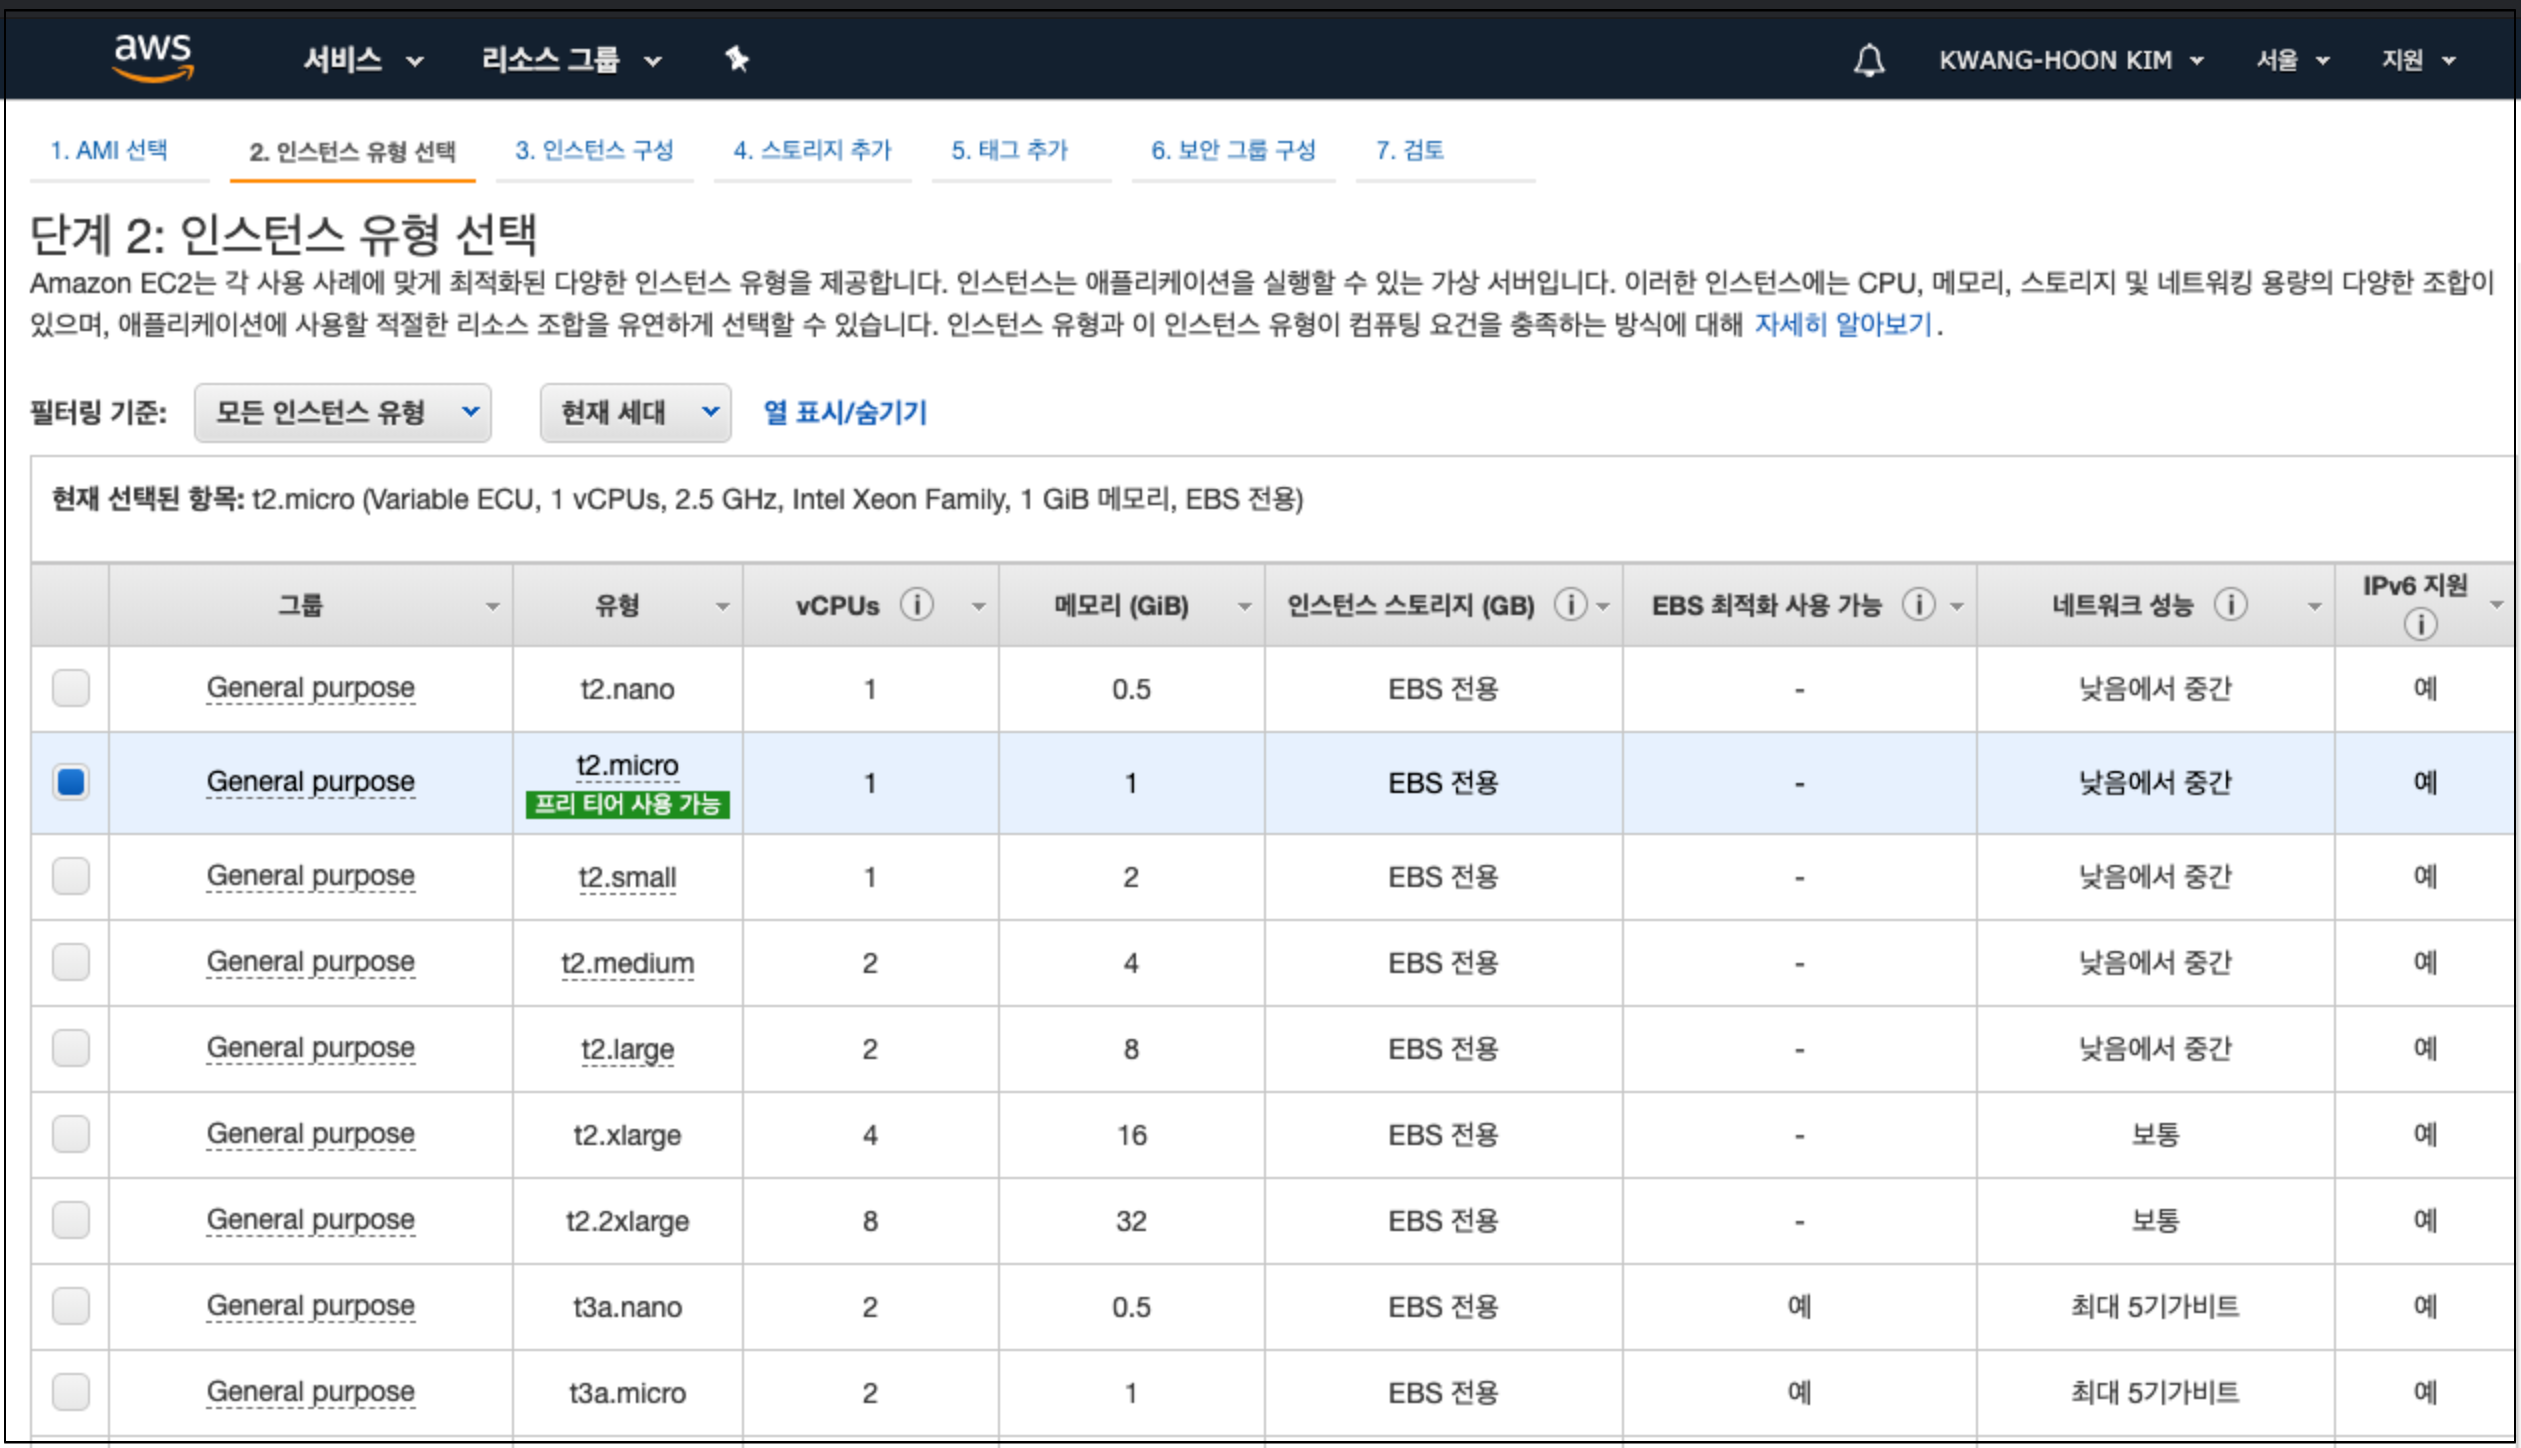The height and width of the screenshot is (1448, 2521).
Task: Click the 열 표시/숨기기 link
Action: (845, 412)
